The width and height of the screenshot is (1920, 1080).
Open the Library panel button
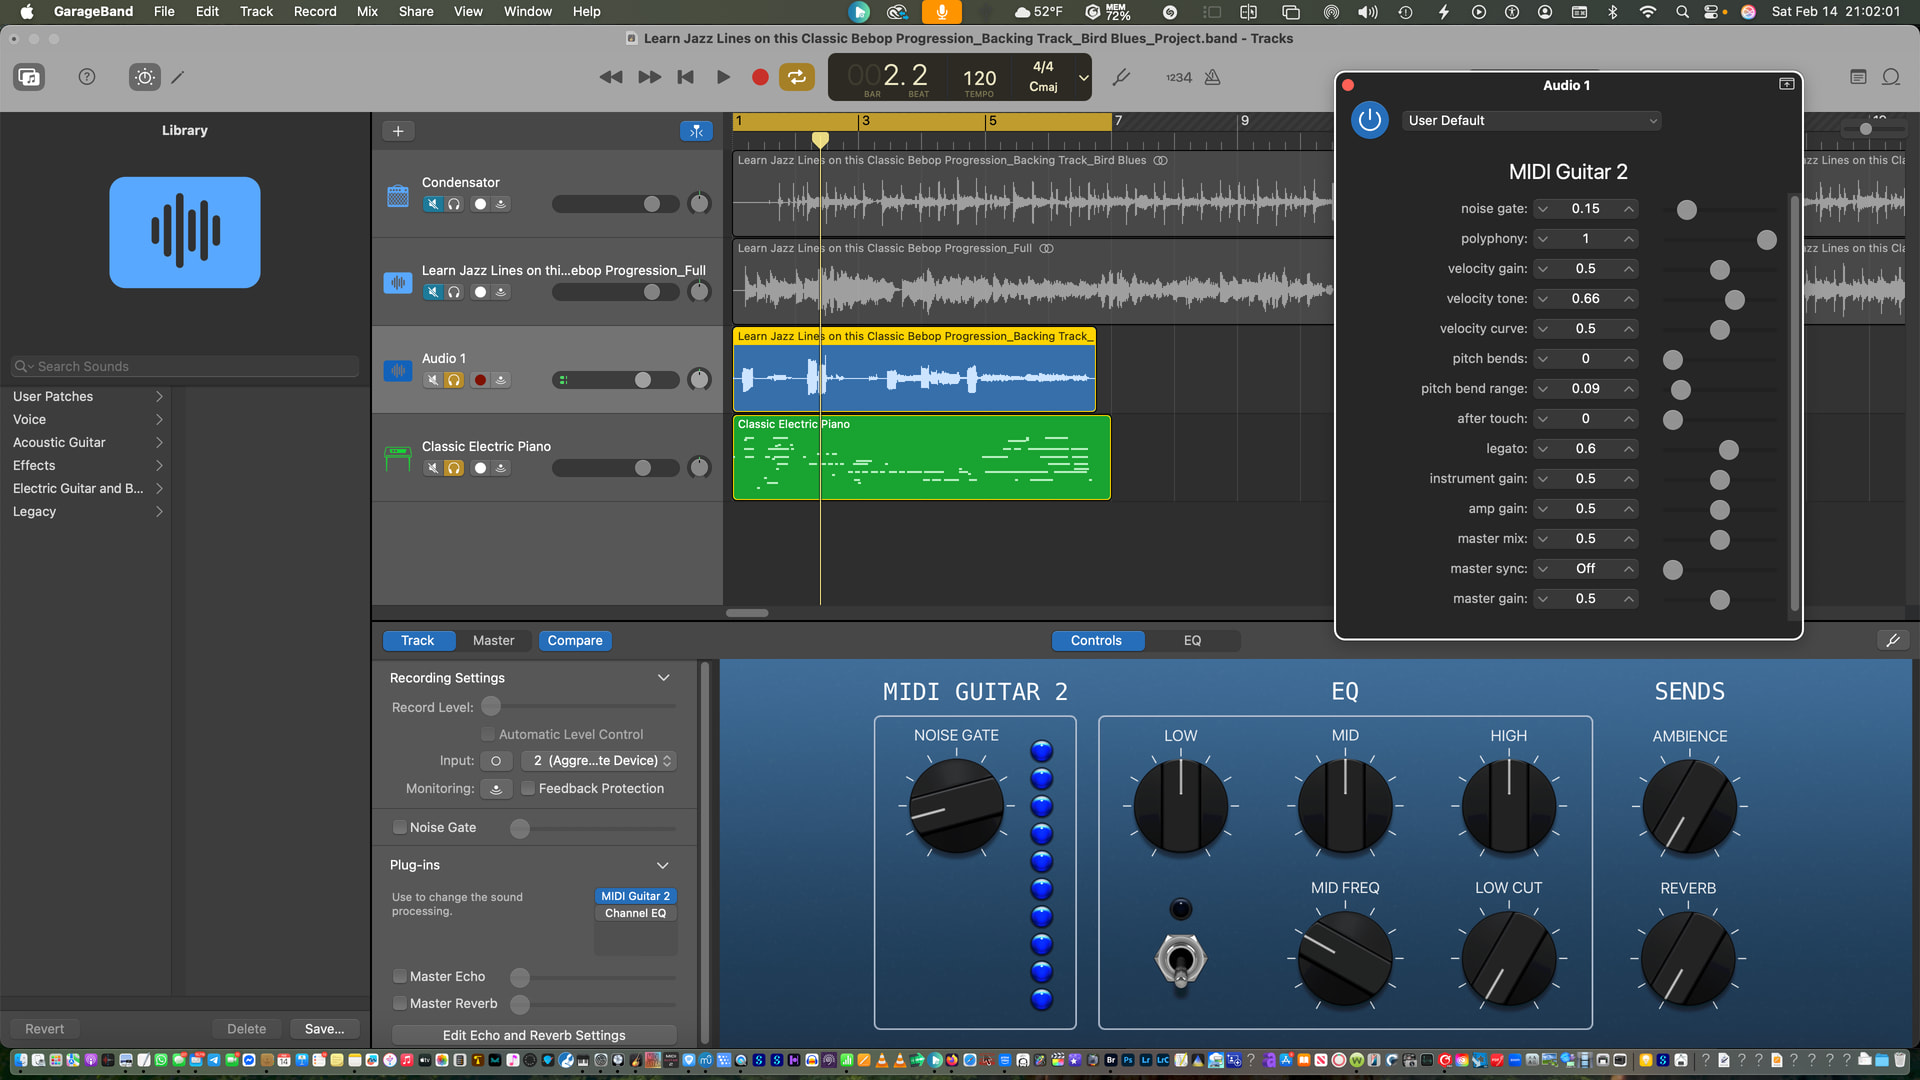pos(29,77)
